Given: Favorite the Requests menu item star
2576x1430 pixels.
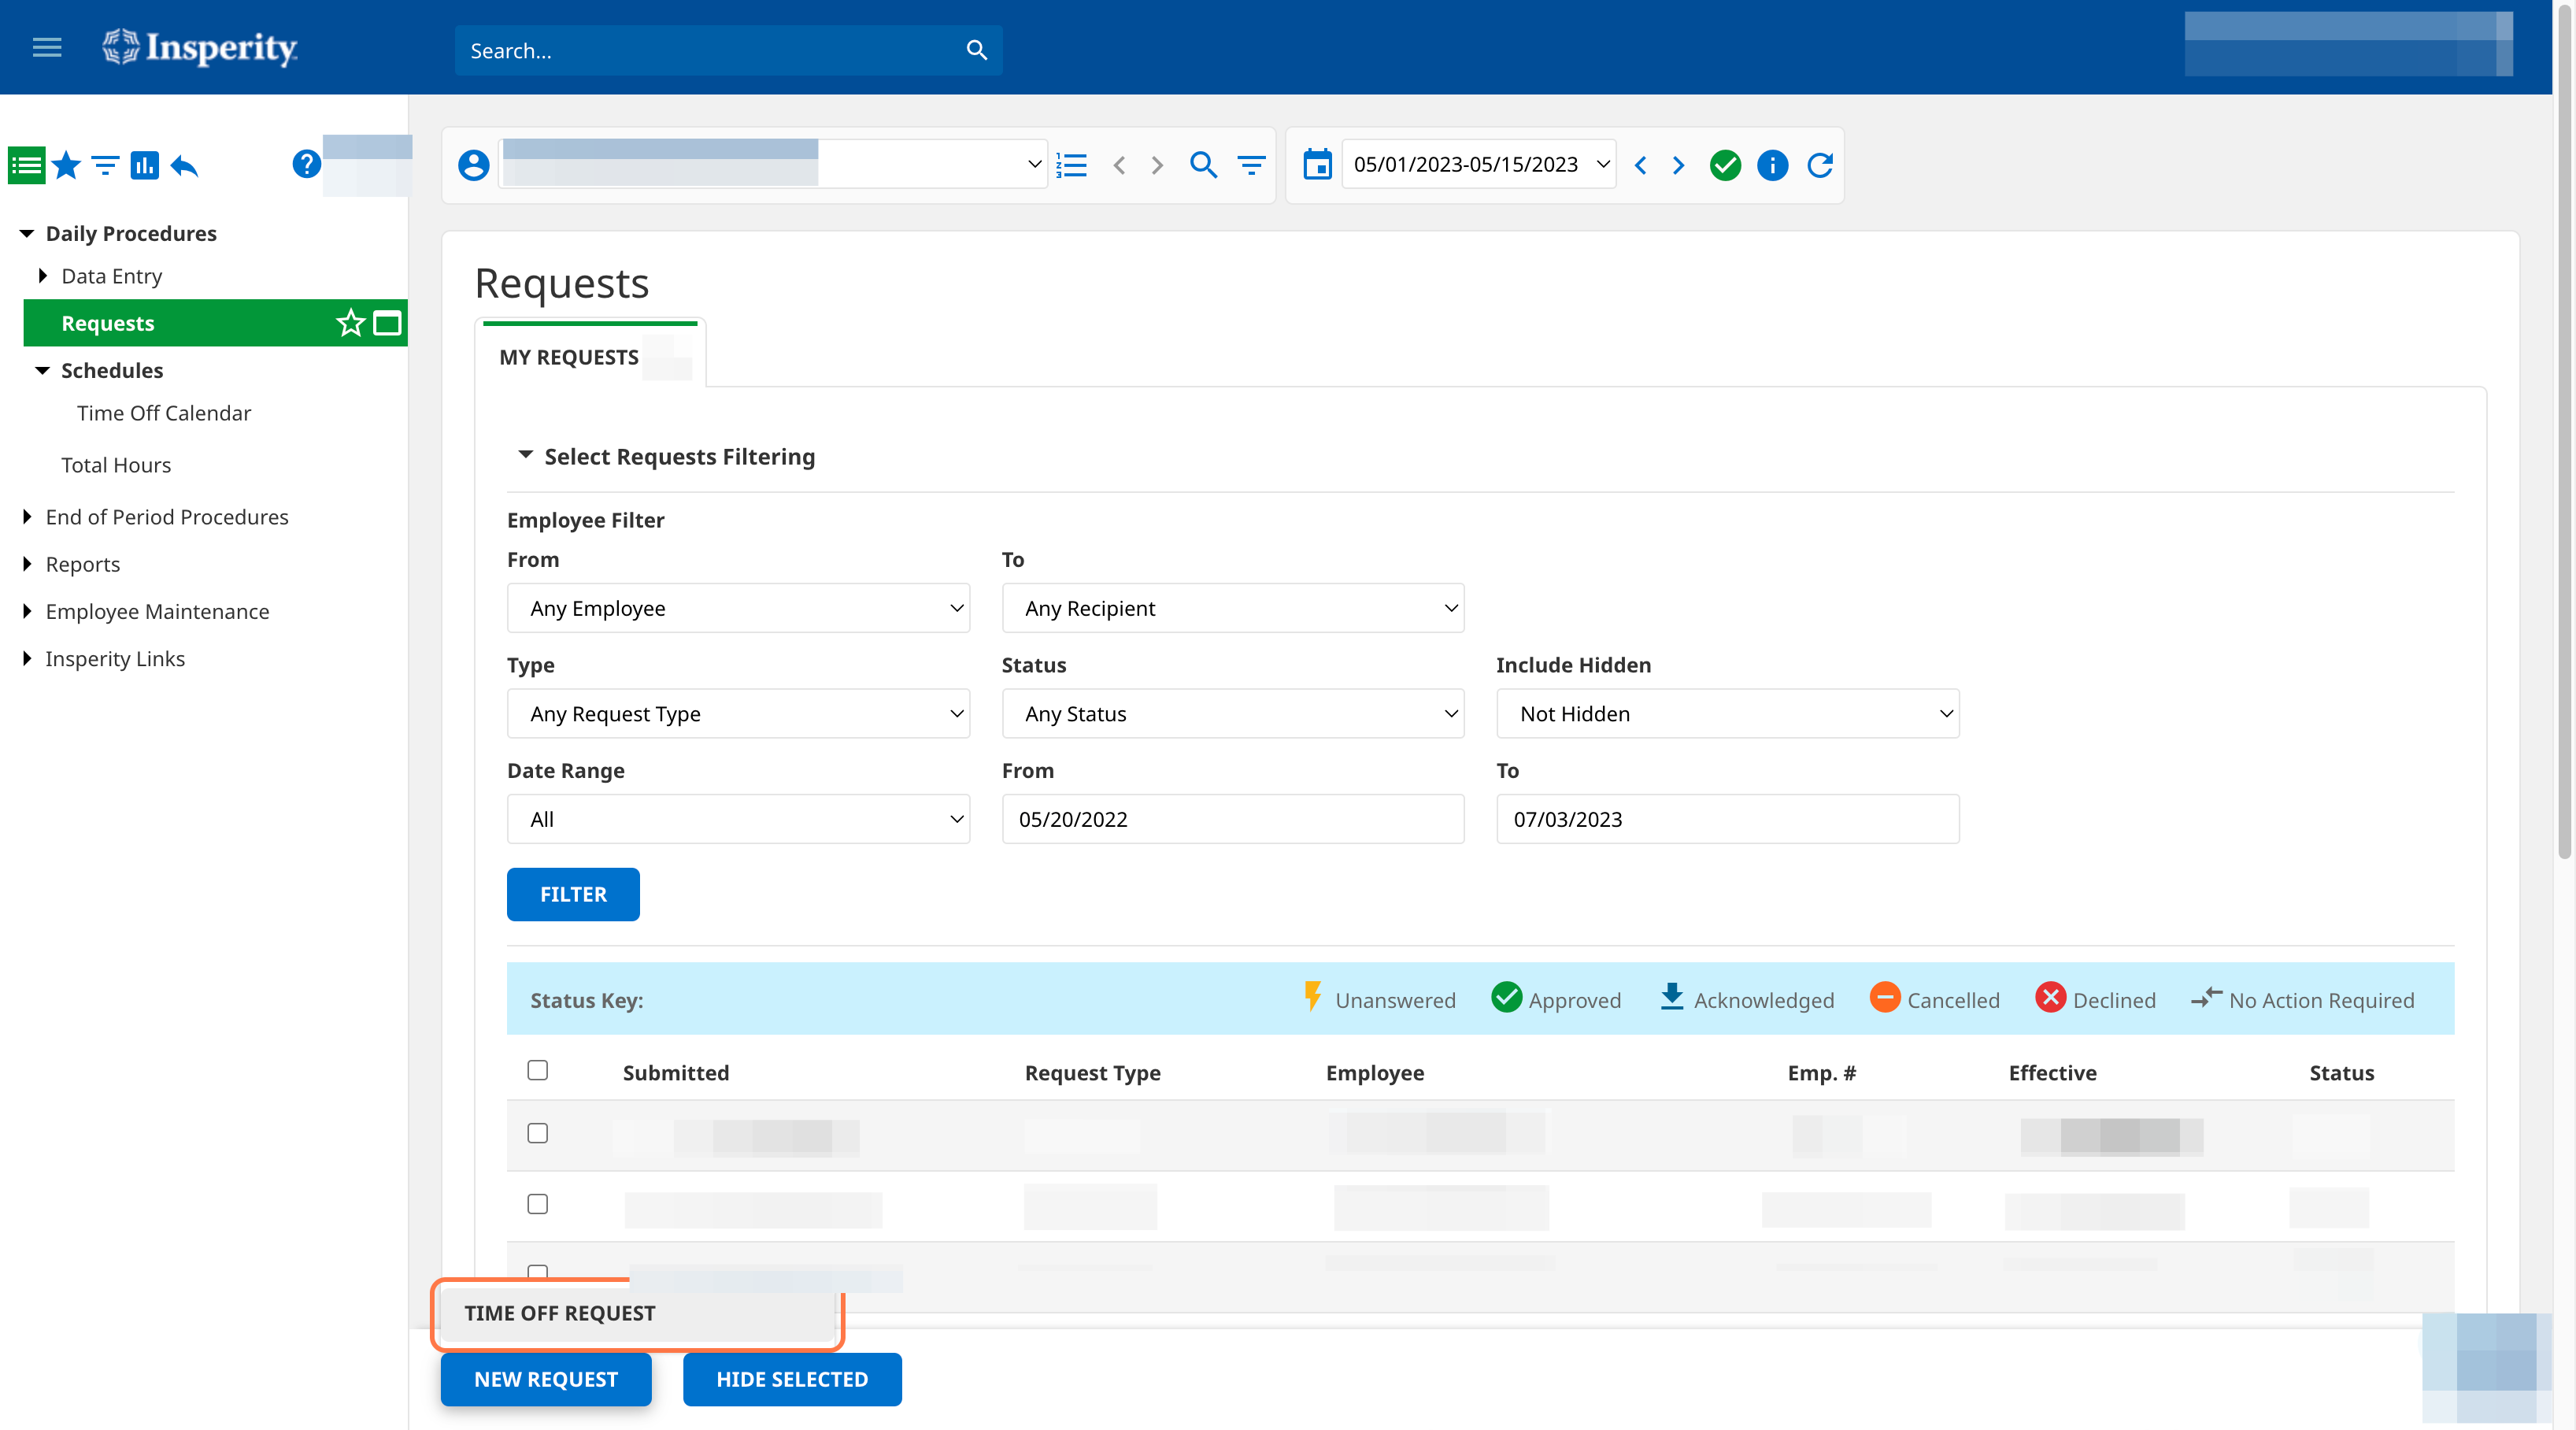Looking at the screenshot, I should tap(350, 323).
